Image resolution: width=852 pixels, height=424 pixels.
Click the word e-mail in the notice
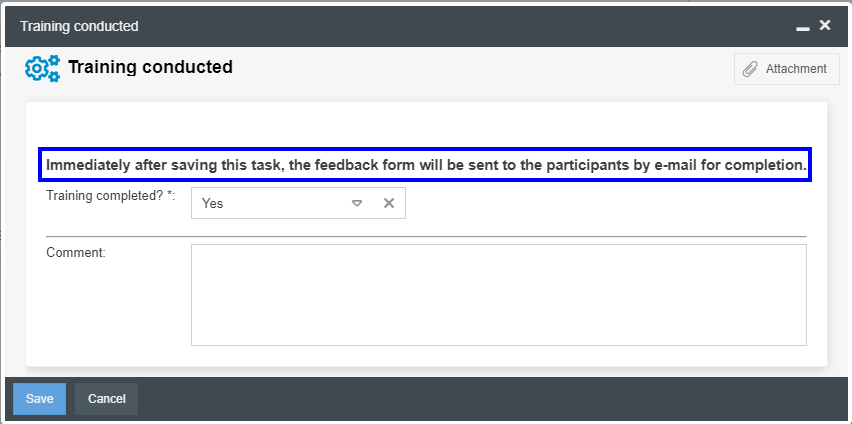(676, 164)
